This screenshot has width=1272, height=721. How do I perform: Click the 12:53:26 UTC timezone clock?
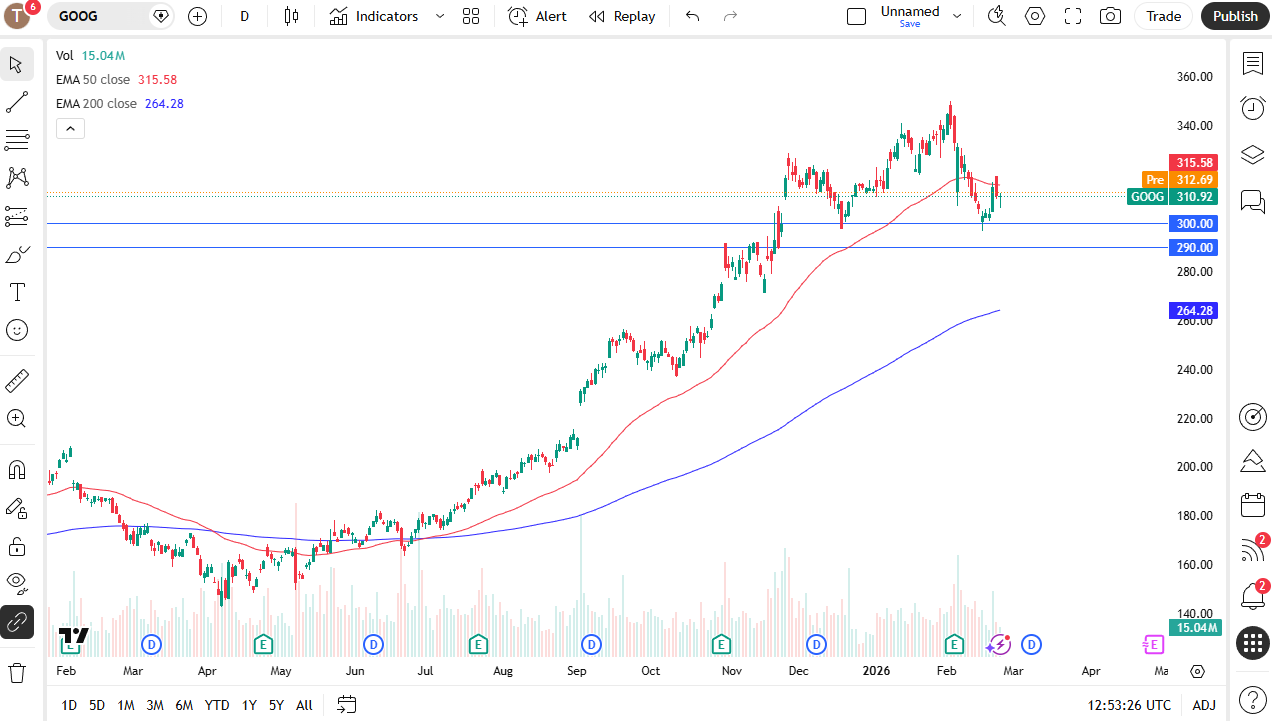click(x=1129, y=705)
